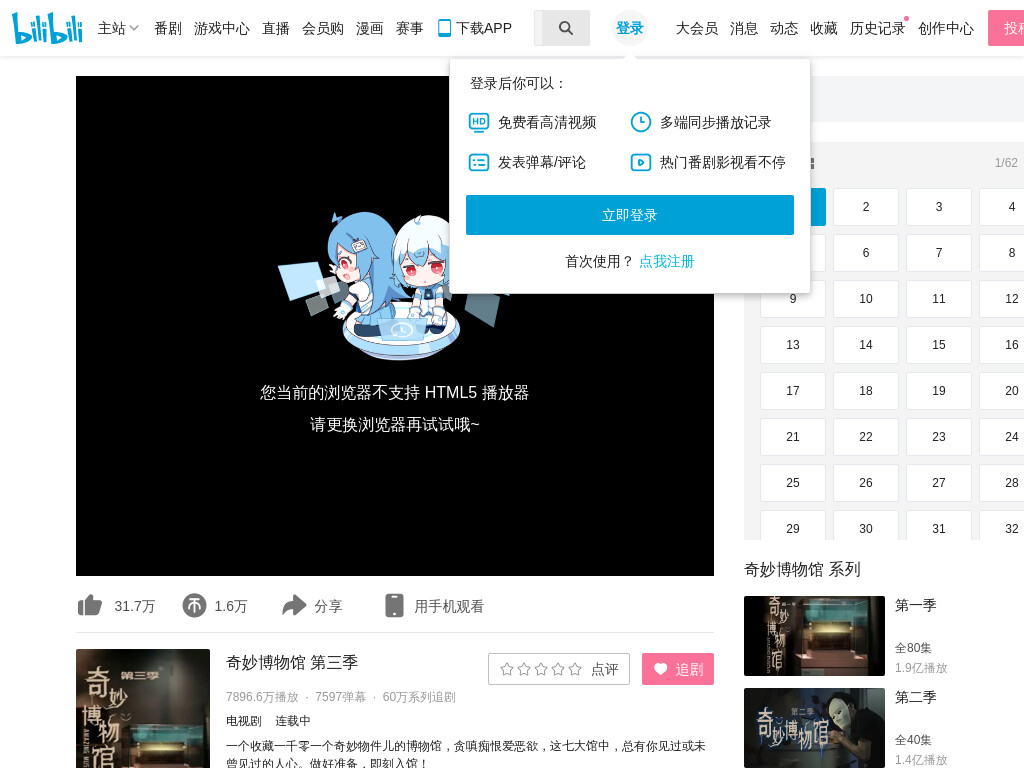Viewport: 1024px width, 768px height.
Task: Open 第二季 series thumbnail
Action: [x=814, y=728]
